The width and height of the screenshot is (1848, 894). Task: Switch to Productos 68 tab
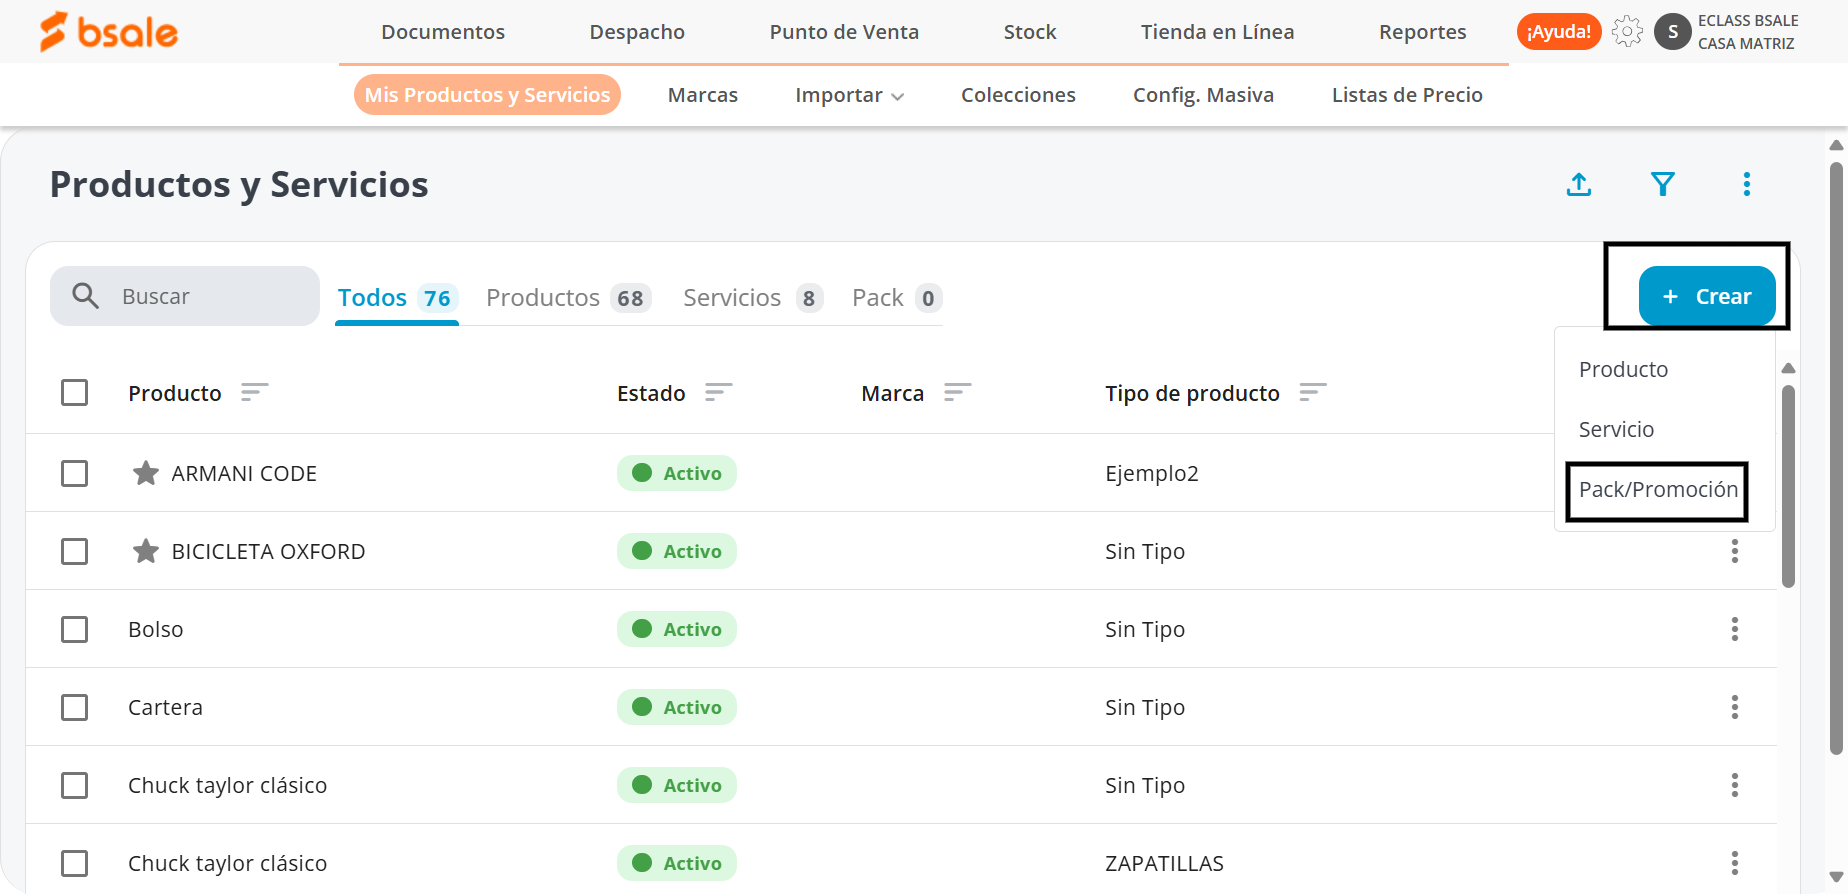pyautogui.click(x=568, y=298)
